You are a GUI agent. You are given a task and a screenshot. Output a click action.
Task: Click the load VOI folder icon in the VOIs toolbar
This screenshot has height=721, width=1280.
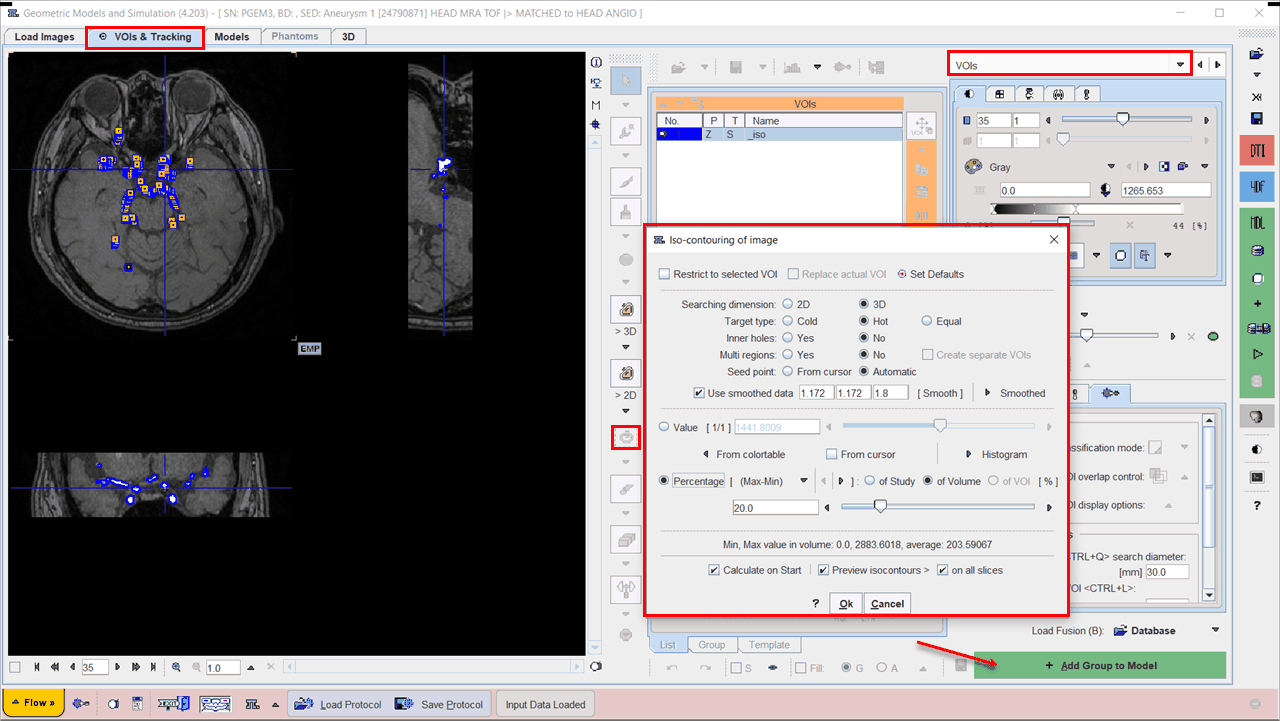pyautogui.click(x=679, y=67)
